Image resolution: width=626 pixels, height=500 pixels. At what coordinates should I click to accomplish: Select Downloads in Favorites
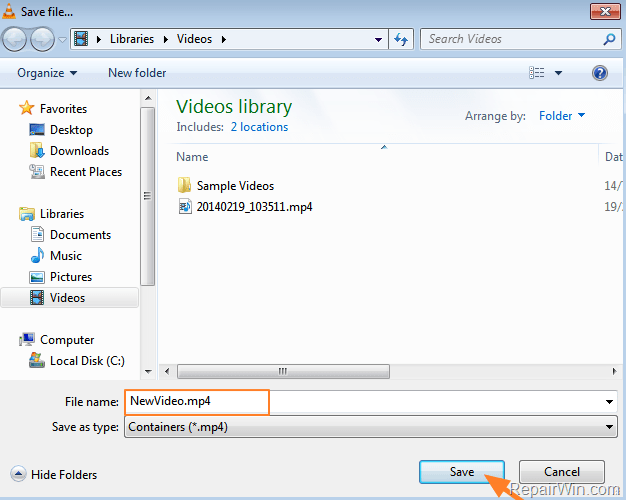(x=79, y=151)
